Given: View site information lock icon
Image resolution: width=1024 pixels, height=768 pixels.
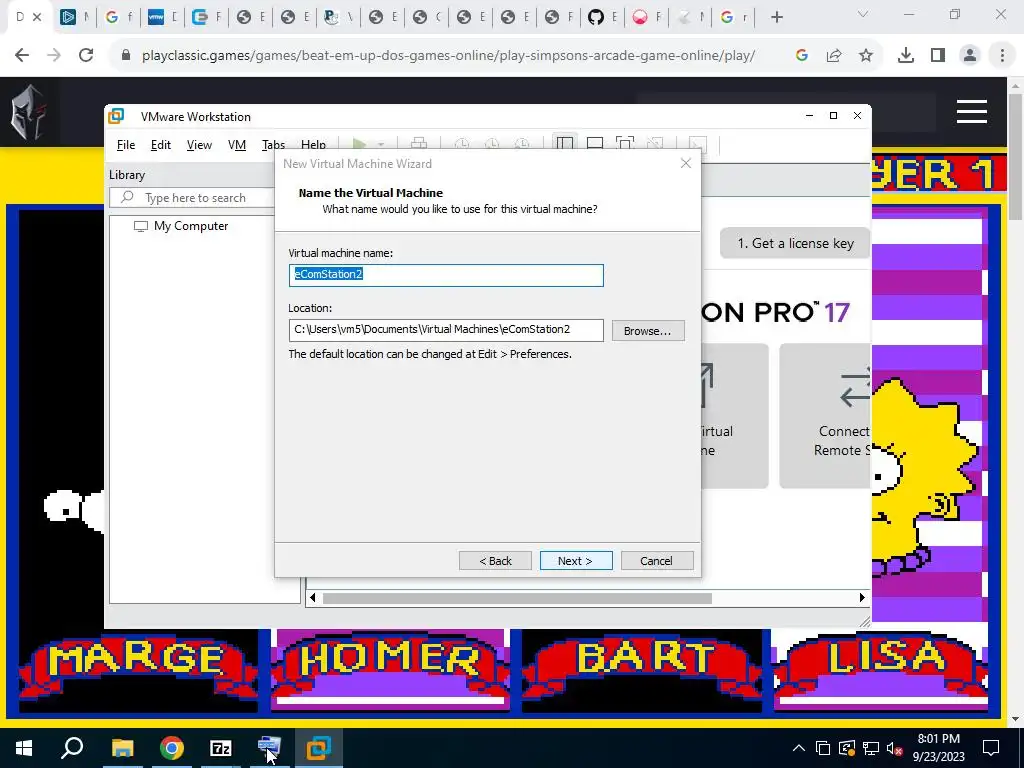Looking at the screenshot, I should [x=126, y=56].
